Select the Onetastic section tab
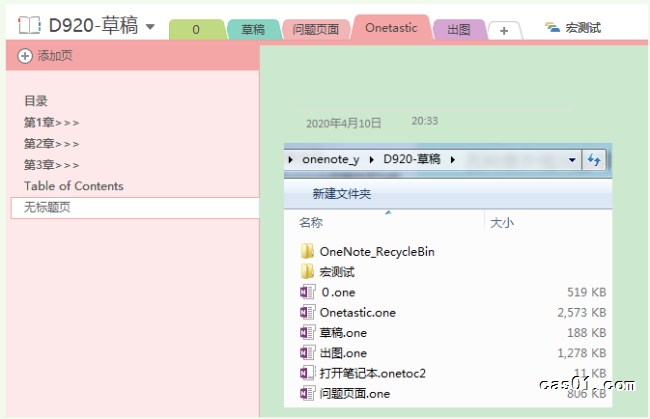650x419 pixels. (391, 28)
